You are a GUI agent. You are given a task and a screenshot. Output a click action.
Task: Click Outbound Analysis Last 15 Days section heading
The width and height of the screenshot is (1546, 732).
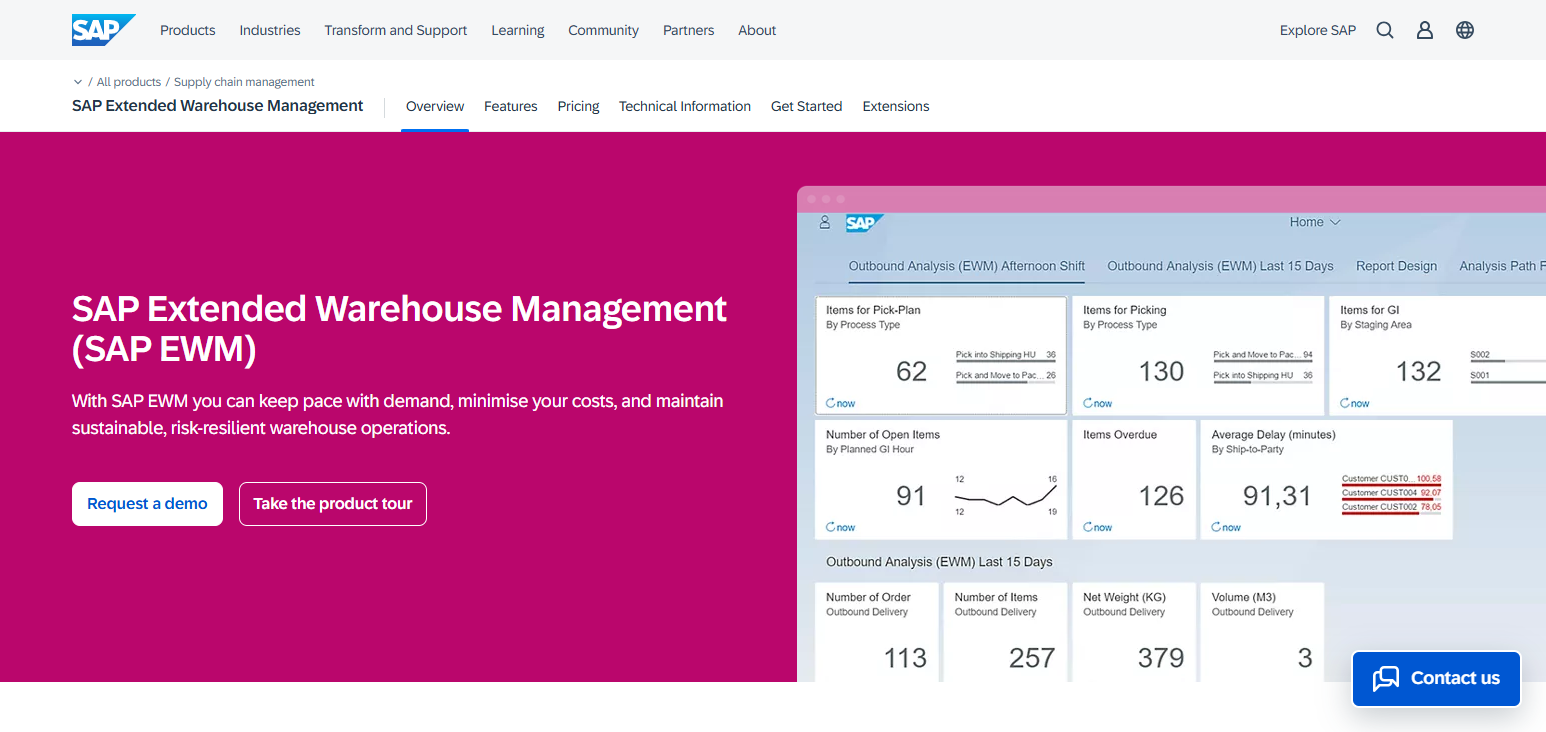click(939, 562)
